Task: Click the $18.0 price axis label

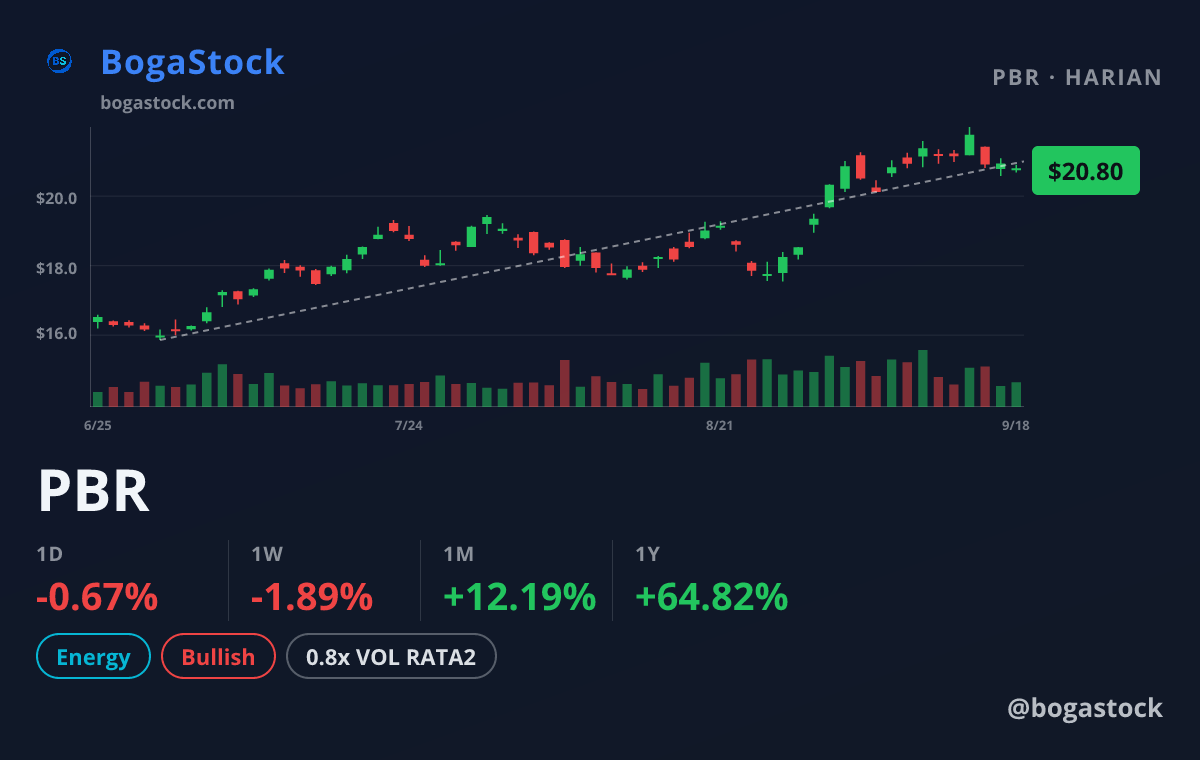Action: point(59,267)
